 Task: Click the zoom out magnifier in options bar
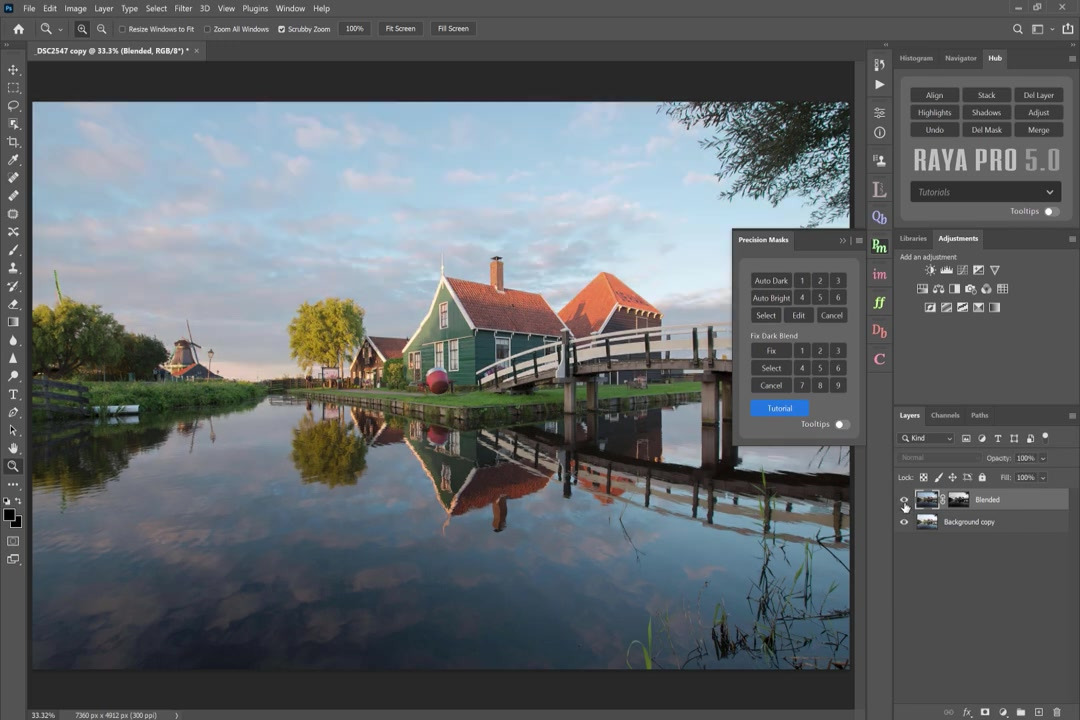coord(101,29)
